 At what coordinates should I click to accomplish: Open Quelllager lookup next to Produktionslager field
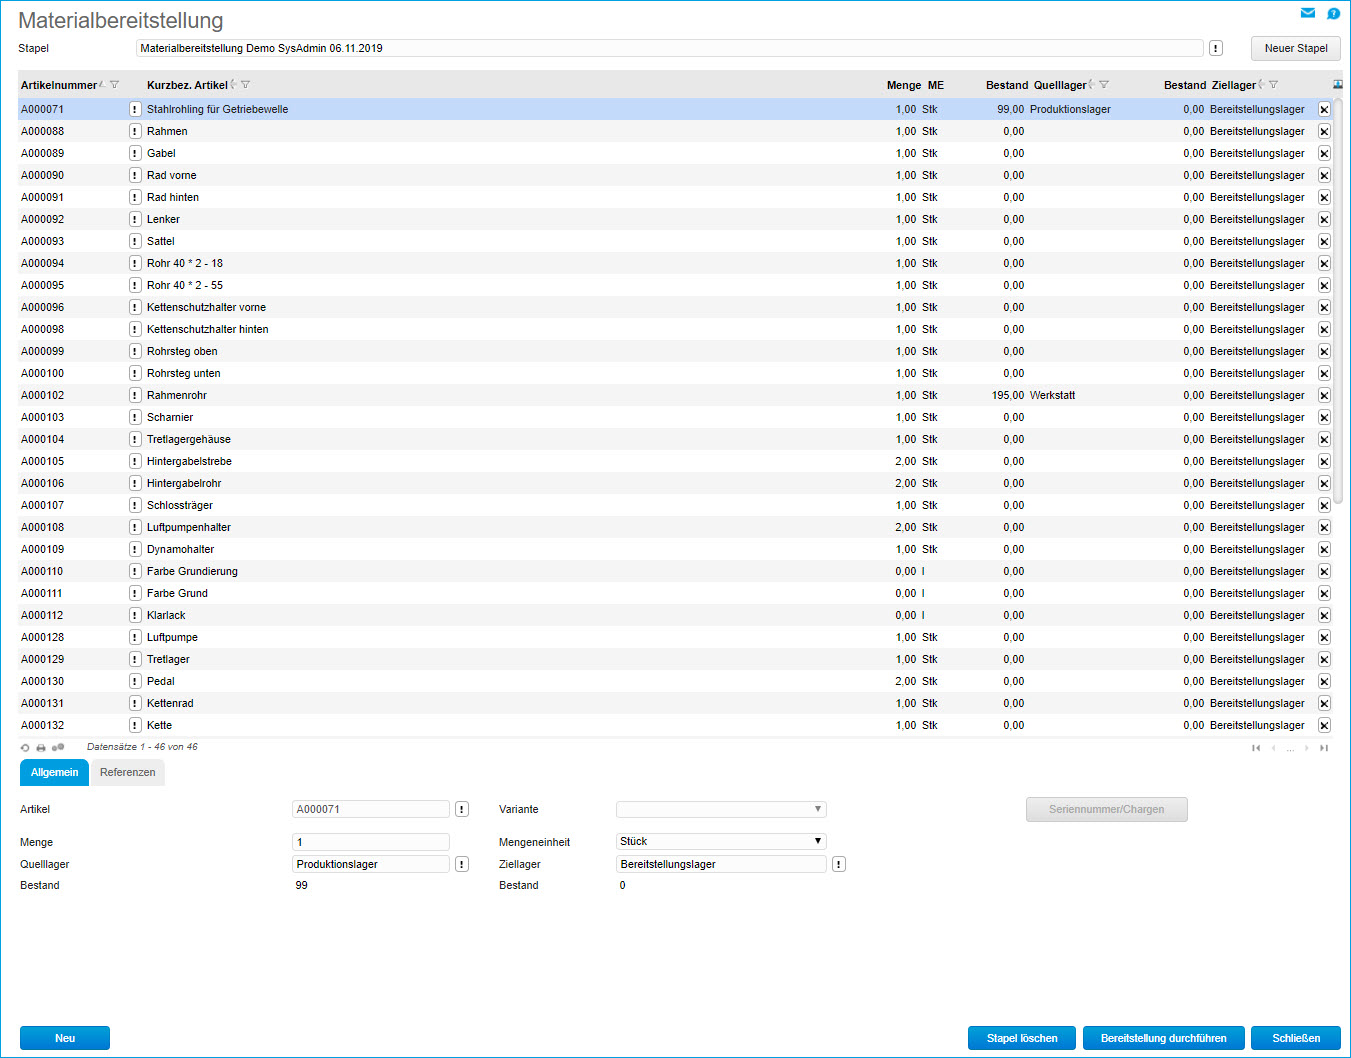click(x=462, y=864)
